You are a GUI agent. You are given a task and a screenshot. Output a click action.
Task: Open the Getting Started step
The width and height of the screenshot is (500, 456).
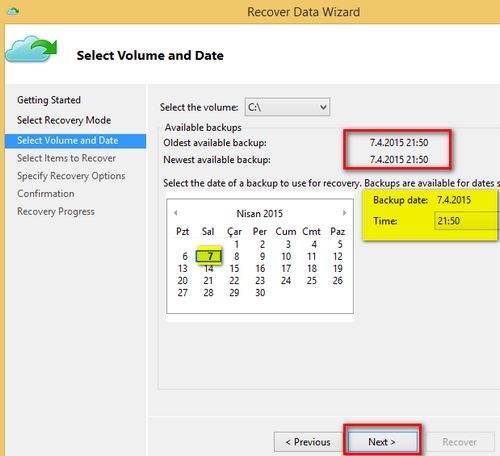point(49,100)
